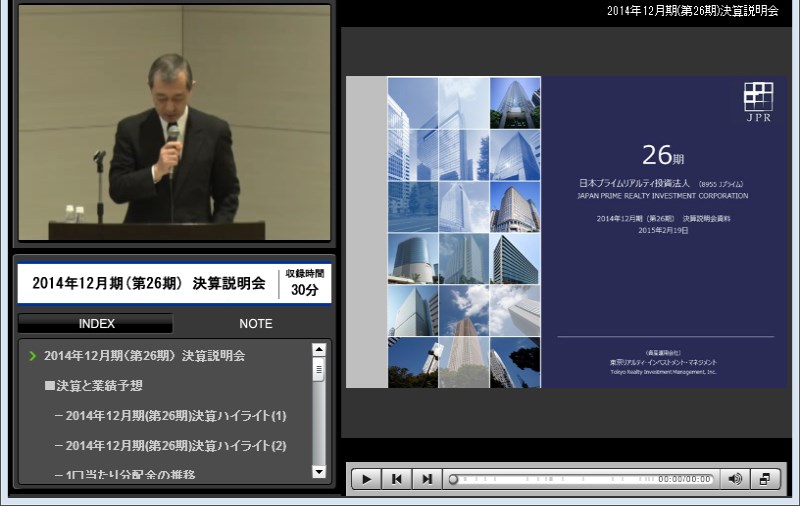Select index entry 2014年12月期(第26期) 決算説明会
Viewport: 800px width, 506px height.
144,356
